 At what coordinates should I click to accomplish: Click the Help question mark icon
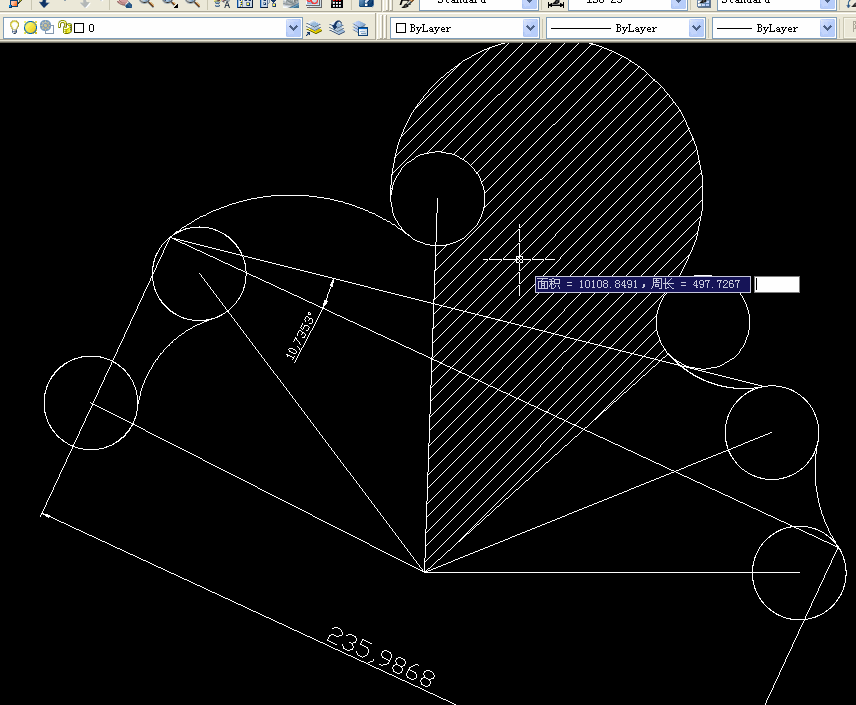pyautogui.click(x=366, y=3)
